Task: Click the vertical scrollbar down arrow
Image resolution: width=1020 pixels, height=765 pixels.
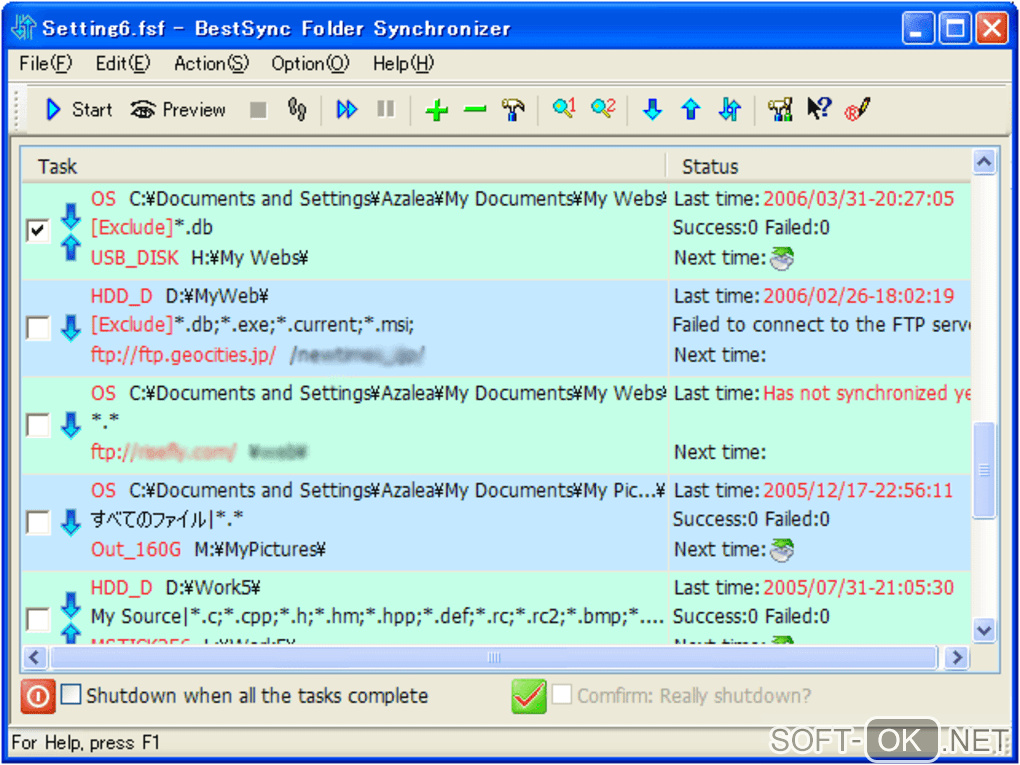Action: click(x=984, y=630)
